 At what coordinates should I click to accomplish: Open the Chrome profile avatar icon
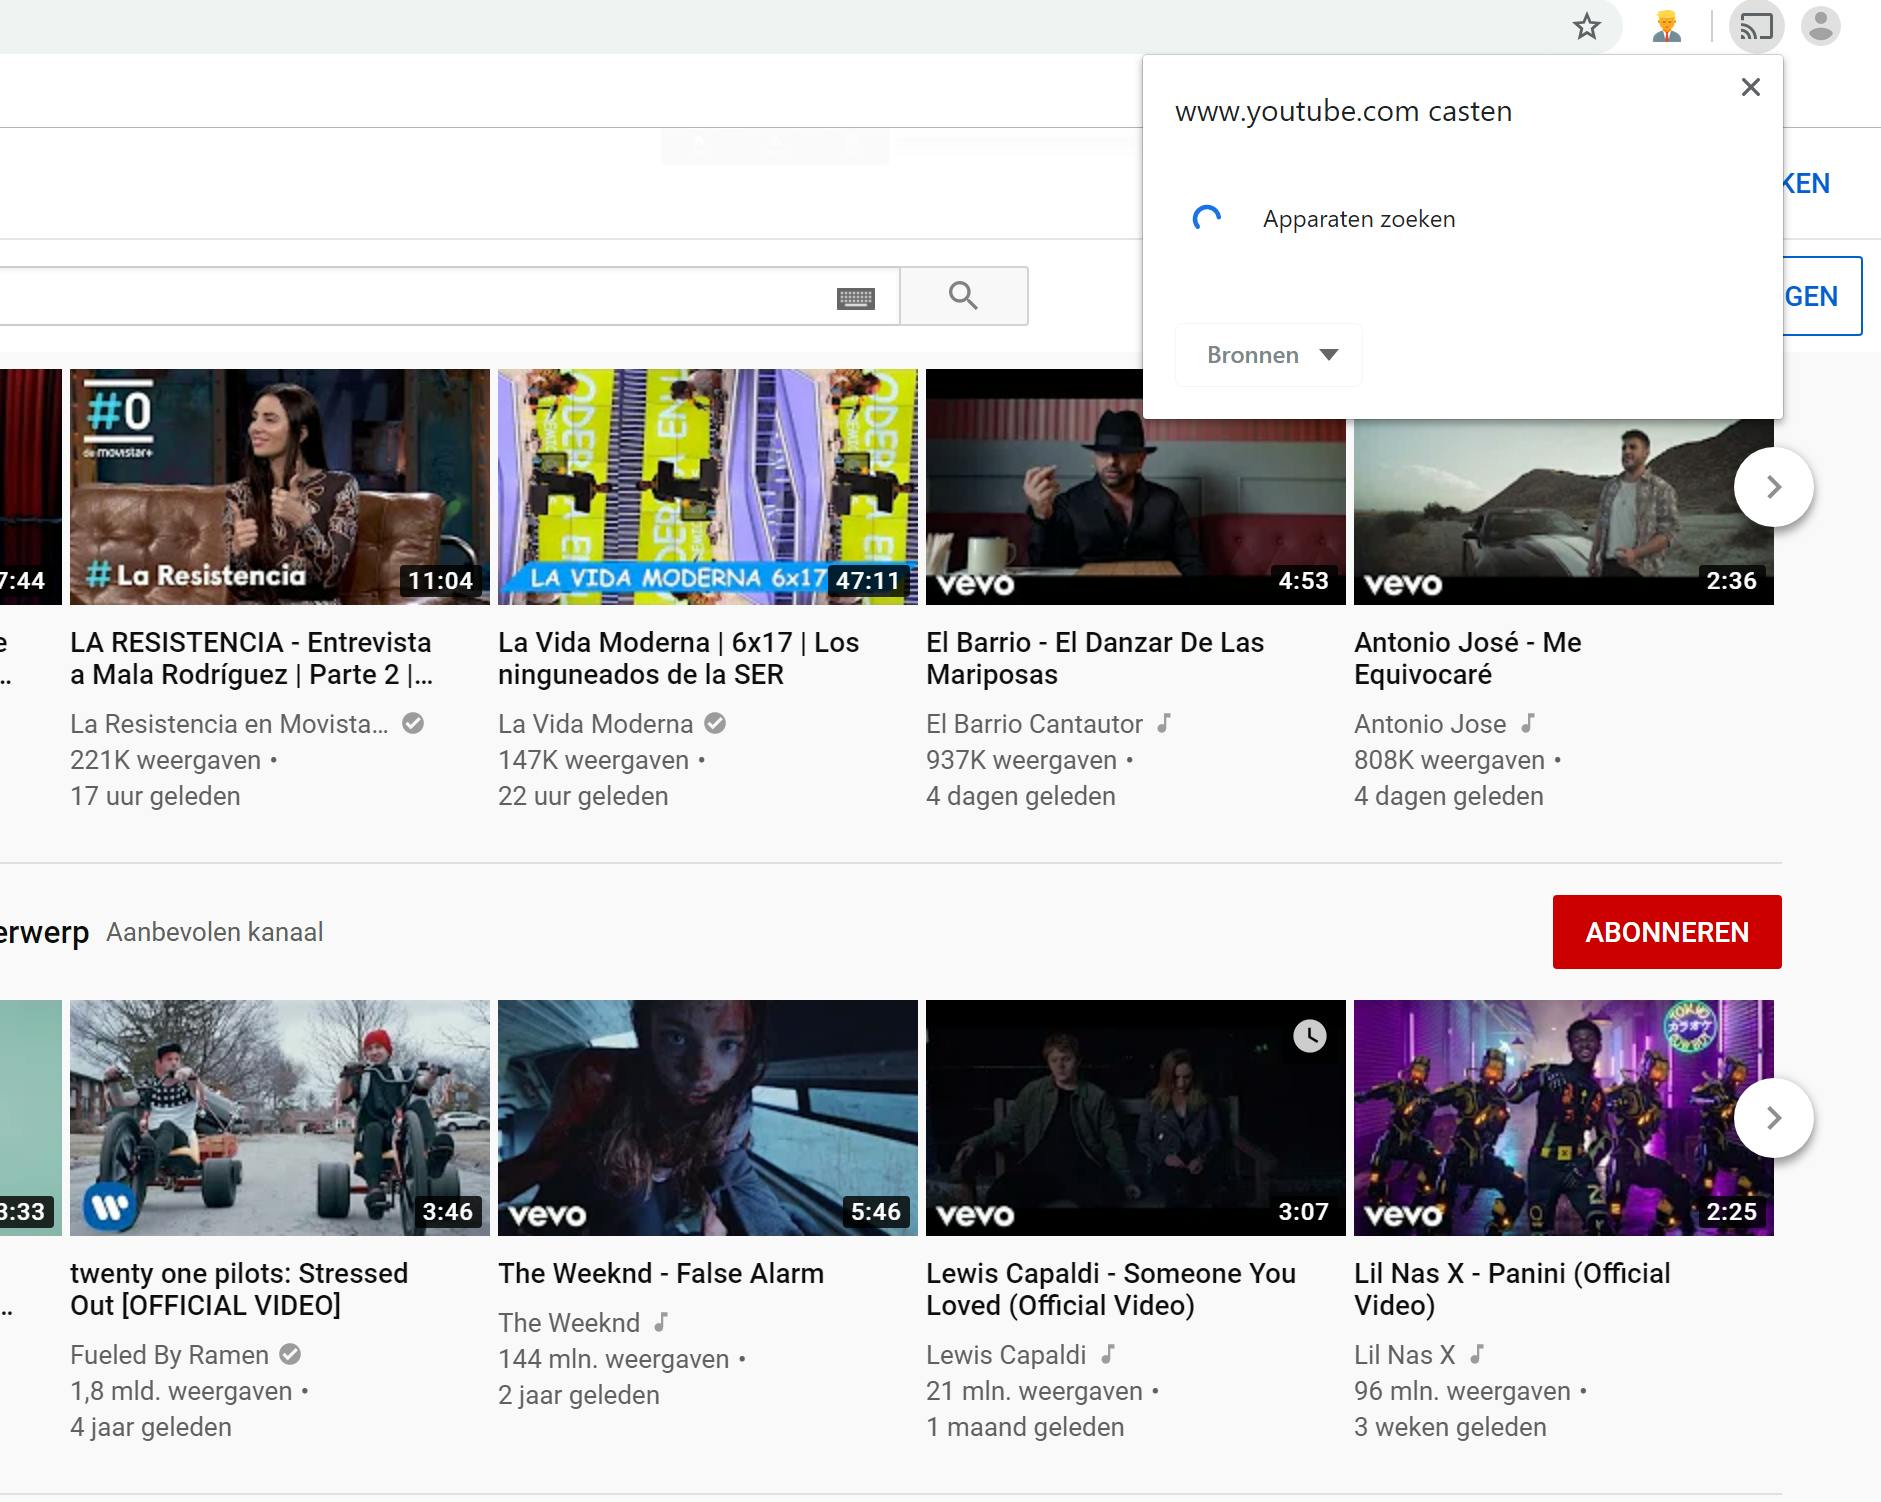1821,26
